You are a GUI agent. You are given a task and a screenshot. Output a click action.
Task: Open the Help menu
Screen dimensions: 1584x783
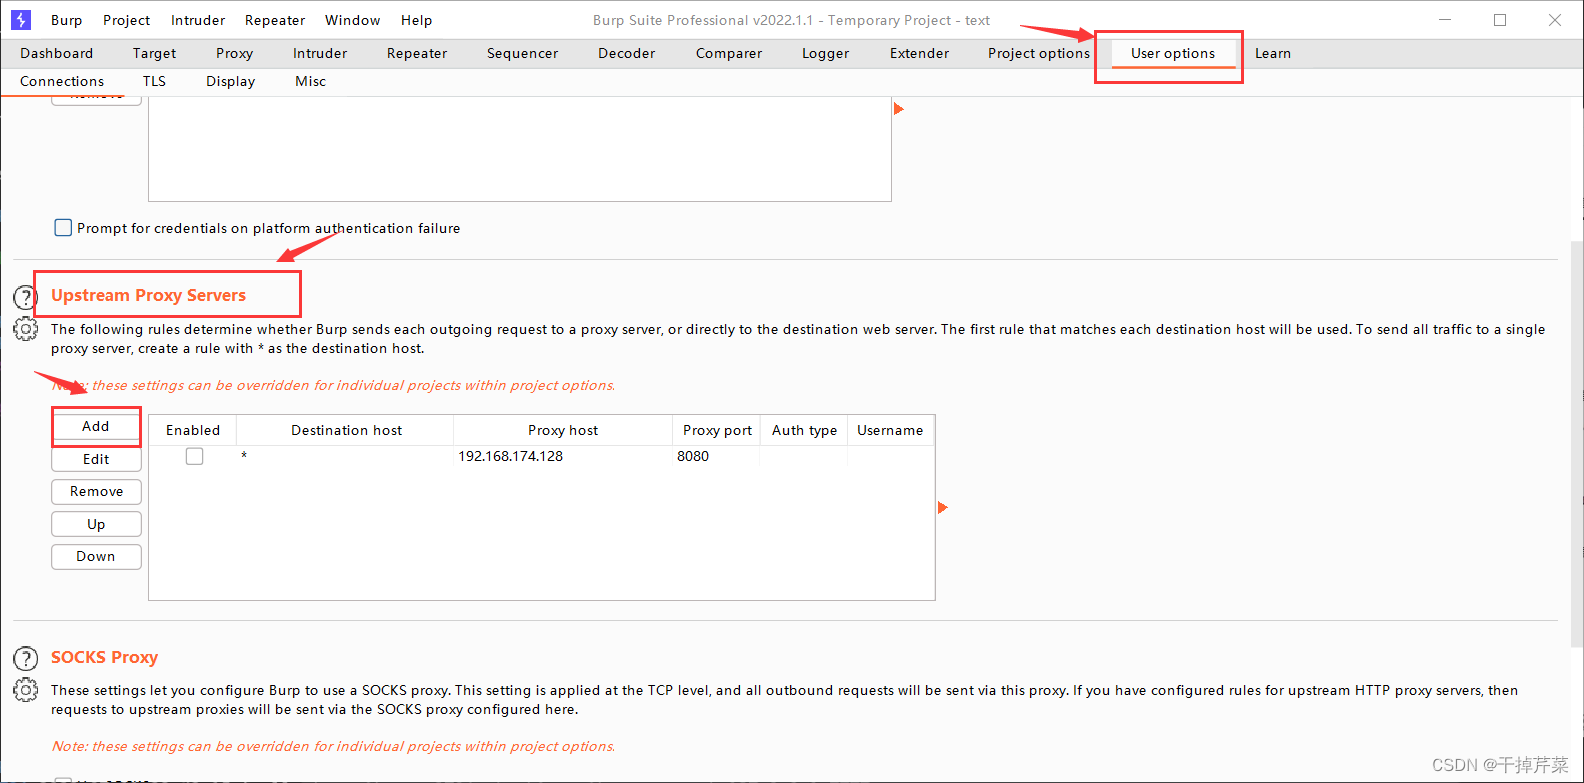(x=417, y=20)
